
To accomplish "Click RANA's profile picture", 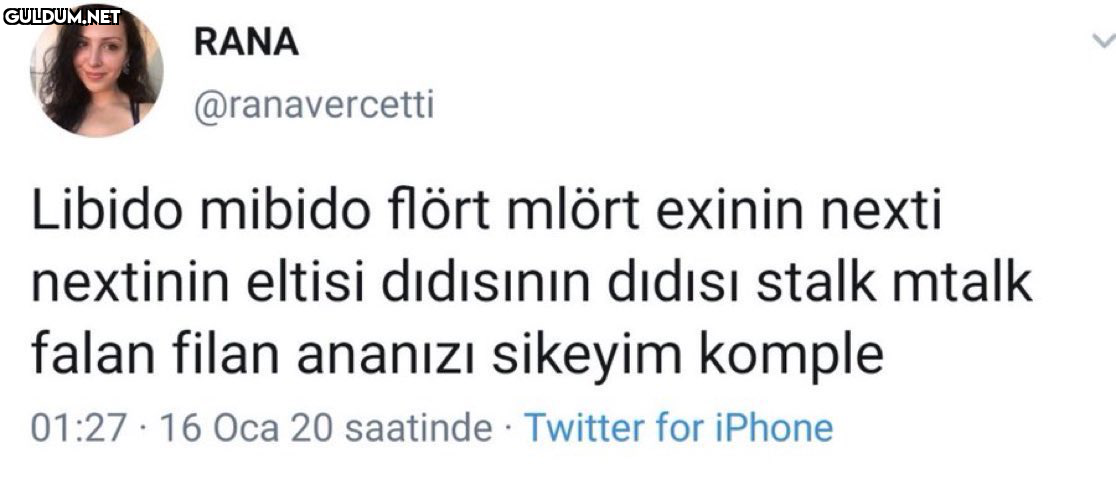I will (x=97, y=70).
